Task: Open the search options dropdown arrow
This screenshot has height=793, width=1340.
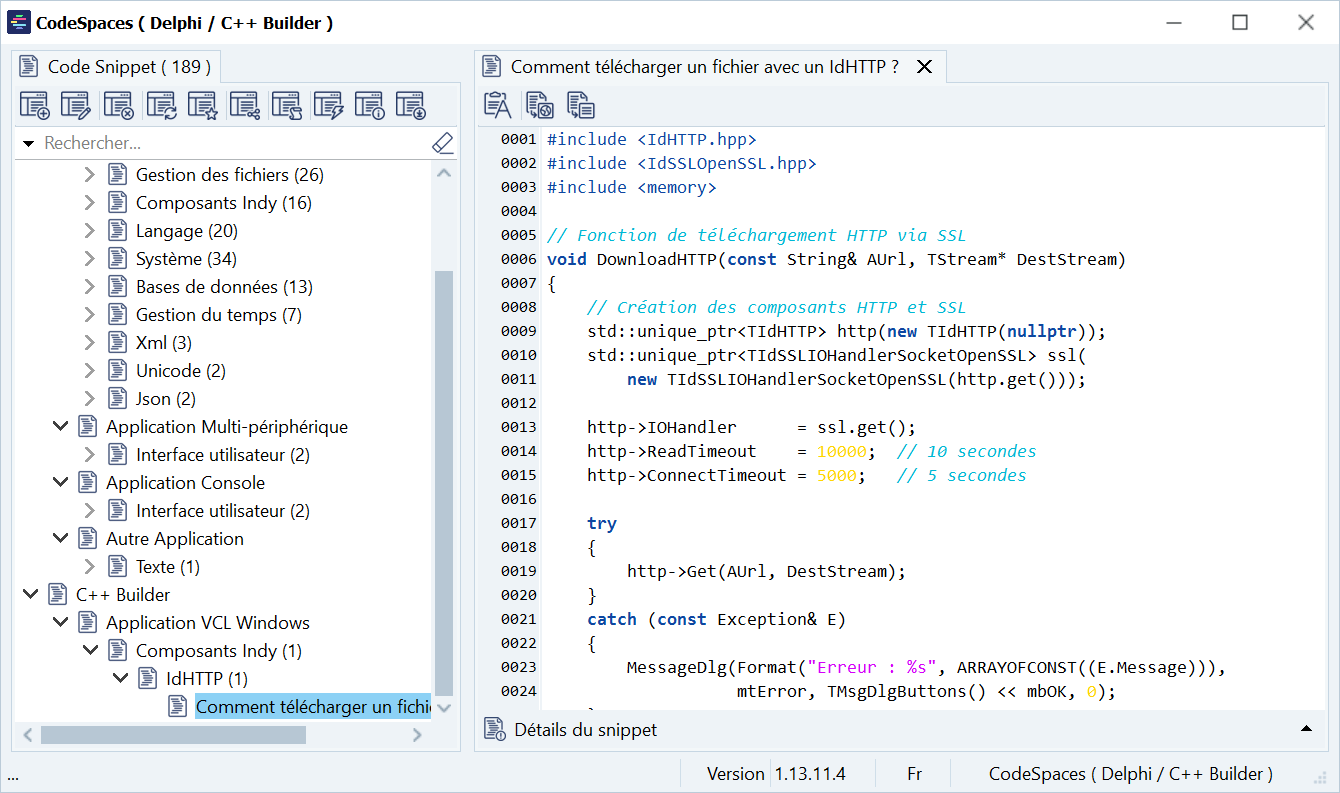Action: 28,144
